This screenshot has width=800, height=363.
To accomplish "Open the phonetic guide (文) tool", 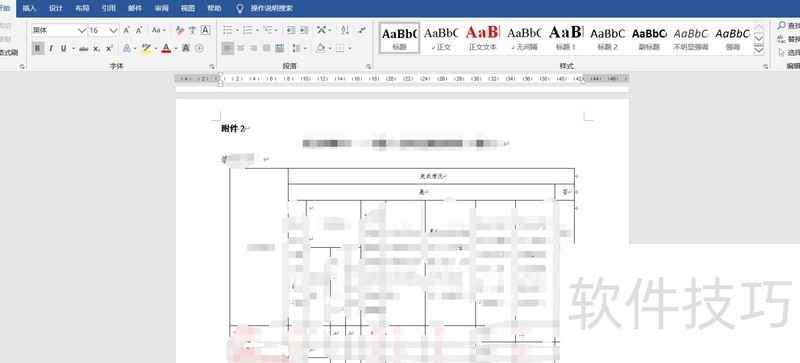I will [x=192, y=30].
